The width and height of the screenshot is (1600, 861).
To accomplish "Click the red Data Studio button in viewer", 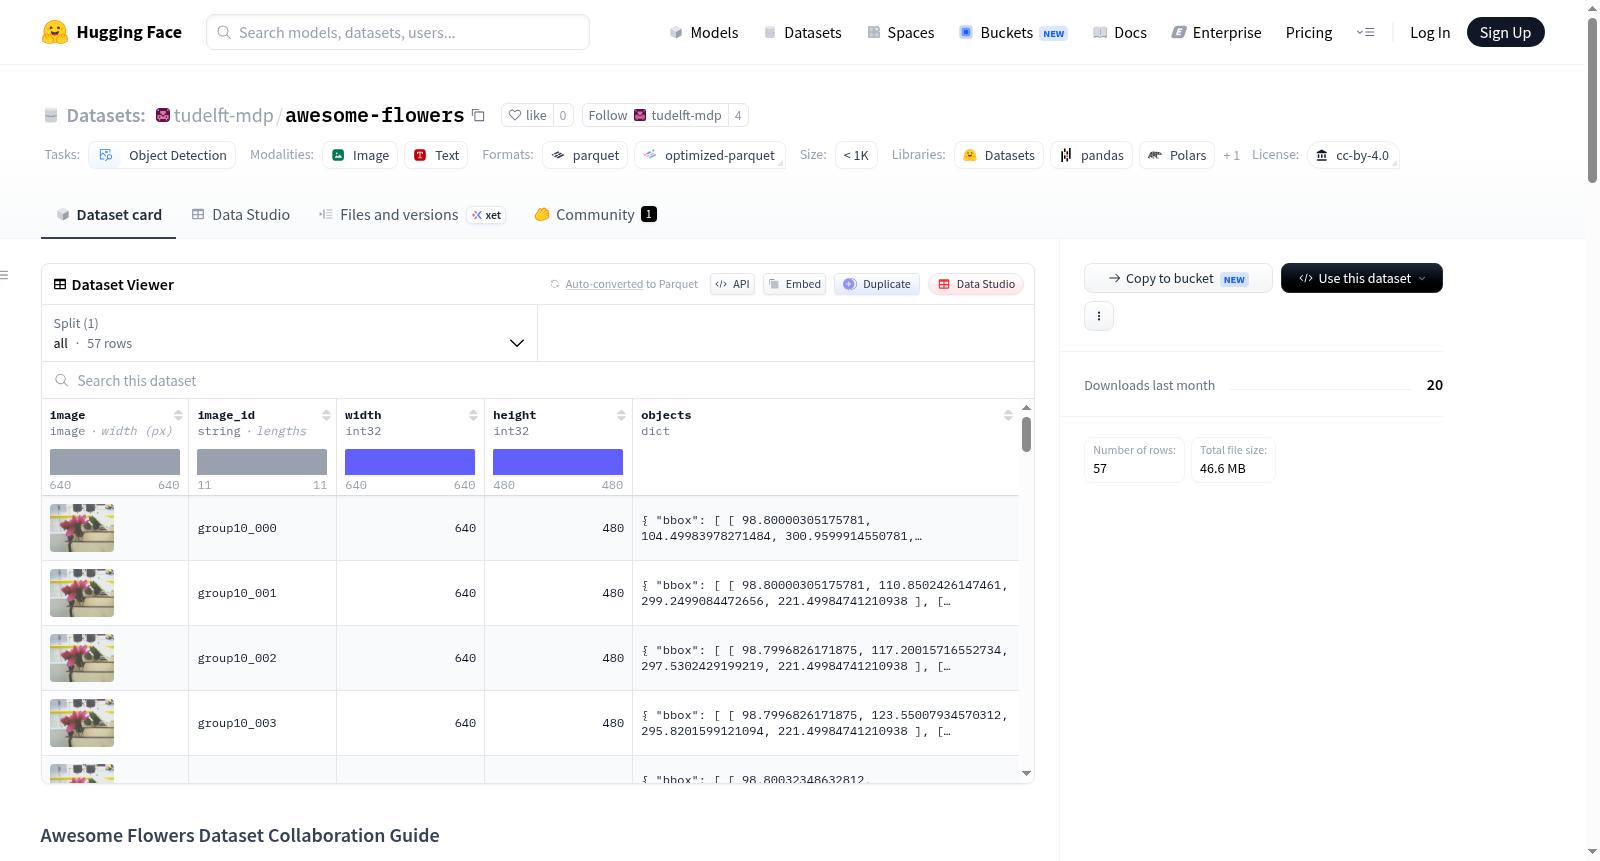I will pos(976,284).
